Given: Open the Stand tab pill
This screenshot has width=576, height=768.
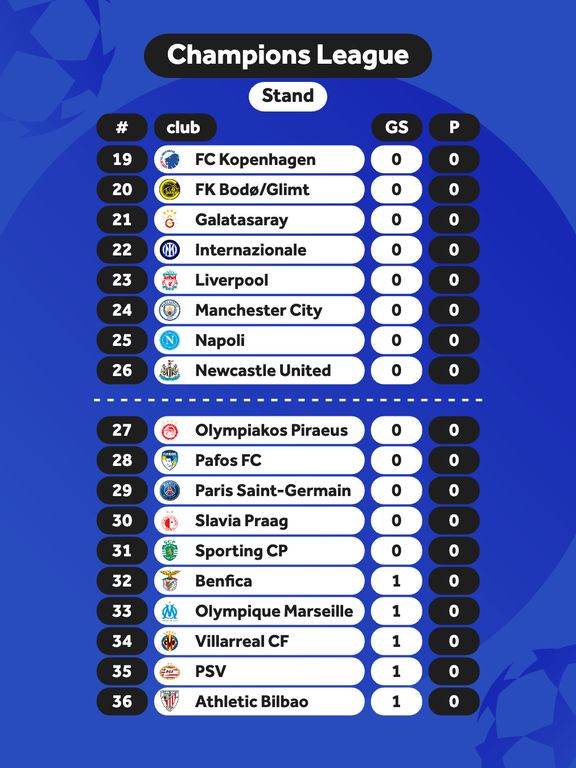Looking at the screenshot, I should tap(288, 96).
